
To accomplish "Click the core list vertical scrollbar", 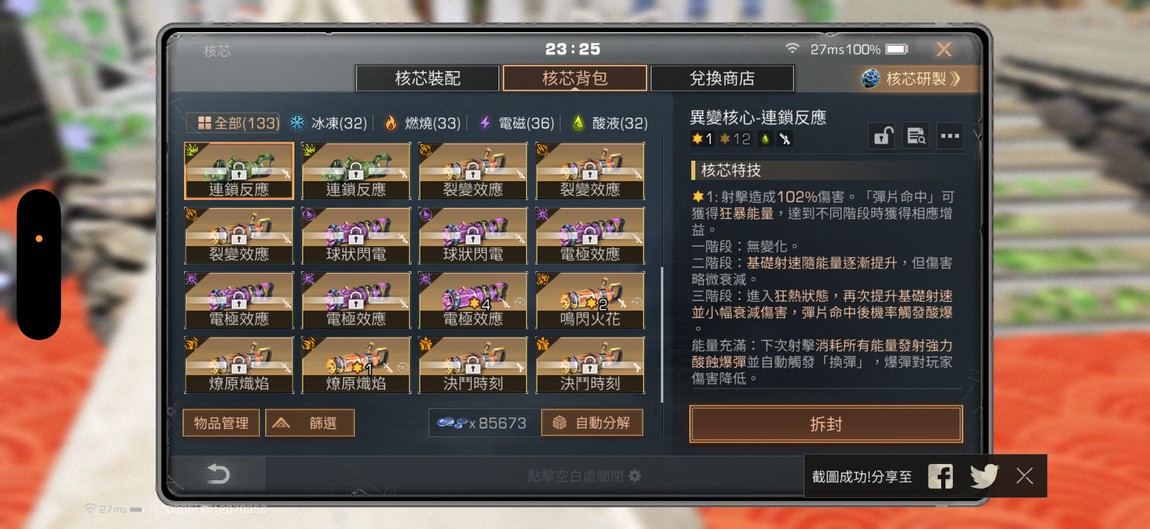I will pos(662,334).
